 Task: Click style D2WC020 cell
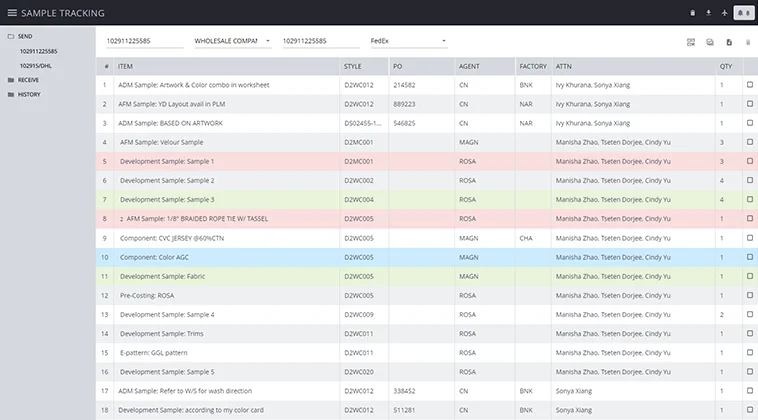coord(359,372)
